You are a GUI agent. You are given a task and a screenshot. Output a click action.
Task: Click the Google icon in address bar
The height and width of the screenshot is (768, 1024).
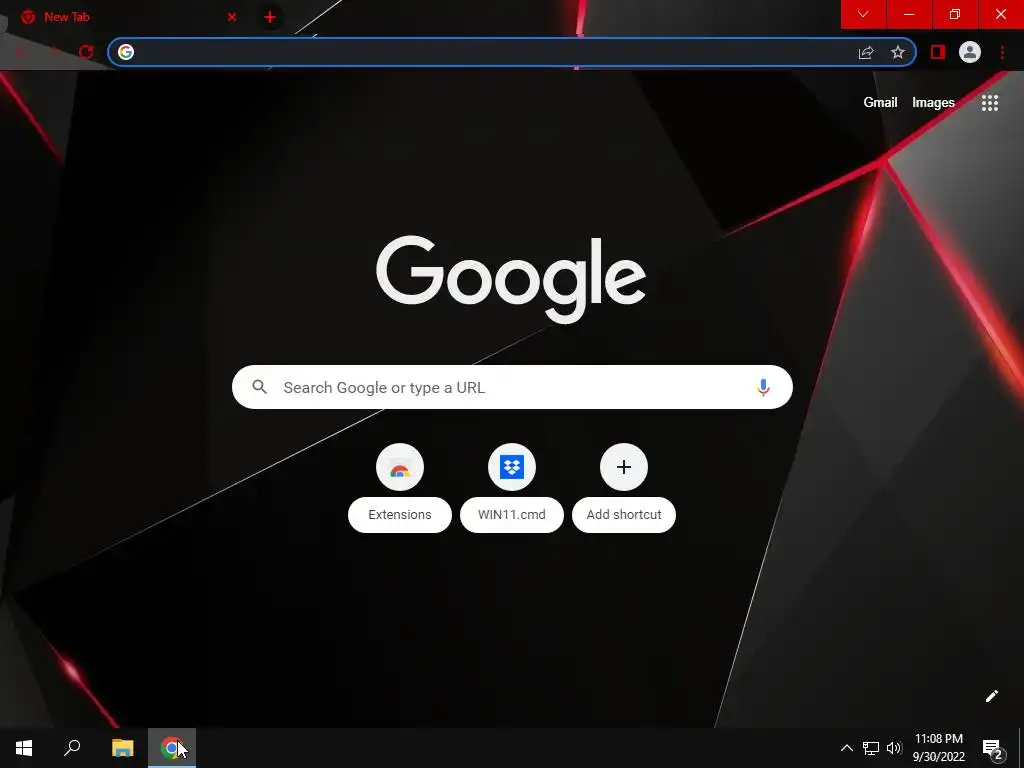[x=126, y=52]
